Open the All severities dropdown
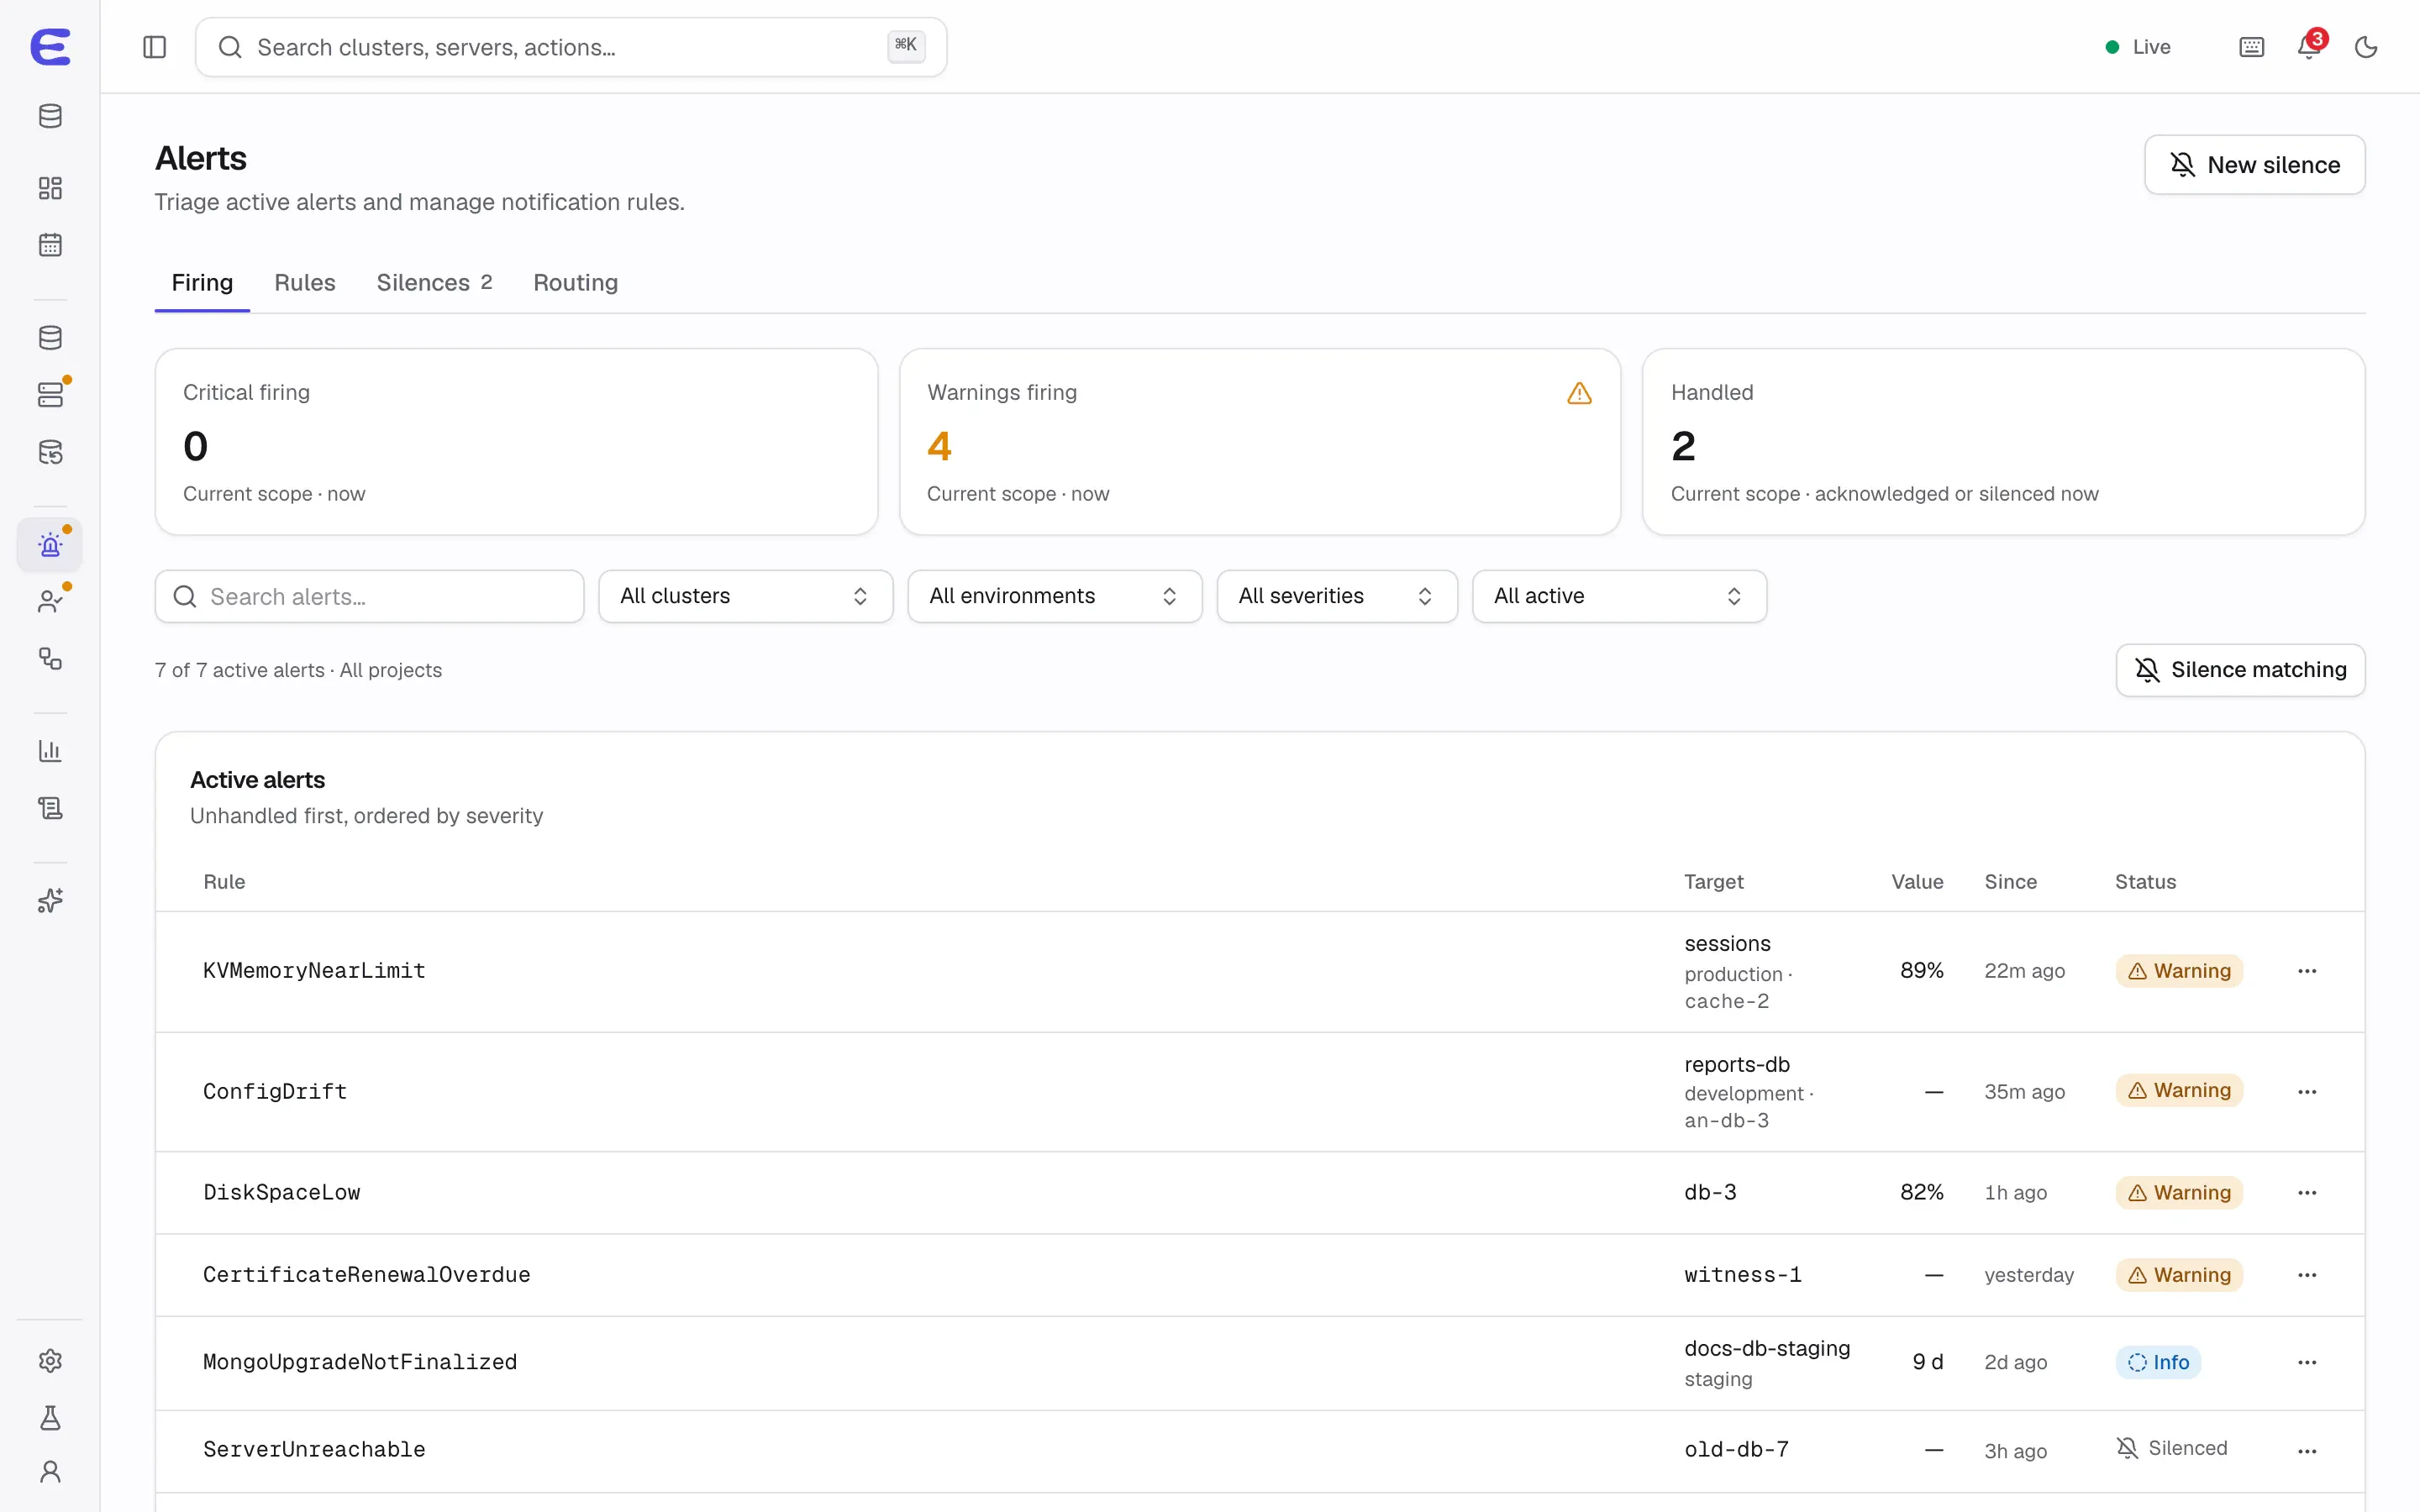Image resolution: width=2420 pixels, height=1512 pixels. tap(1337, 596)
